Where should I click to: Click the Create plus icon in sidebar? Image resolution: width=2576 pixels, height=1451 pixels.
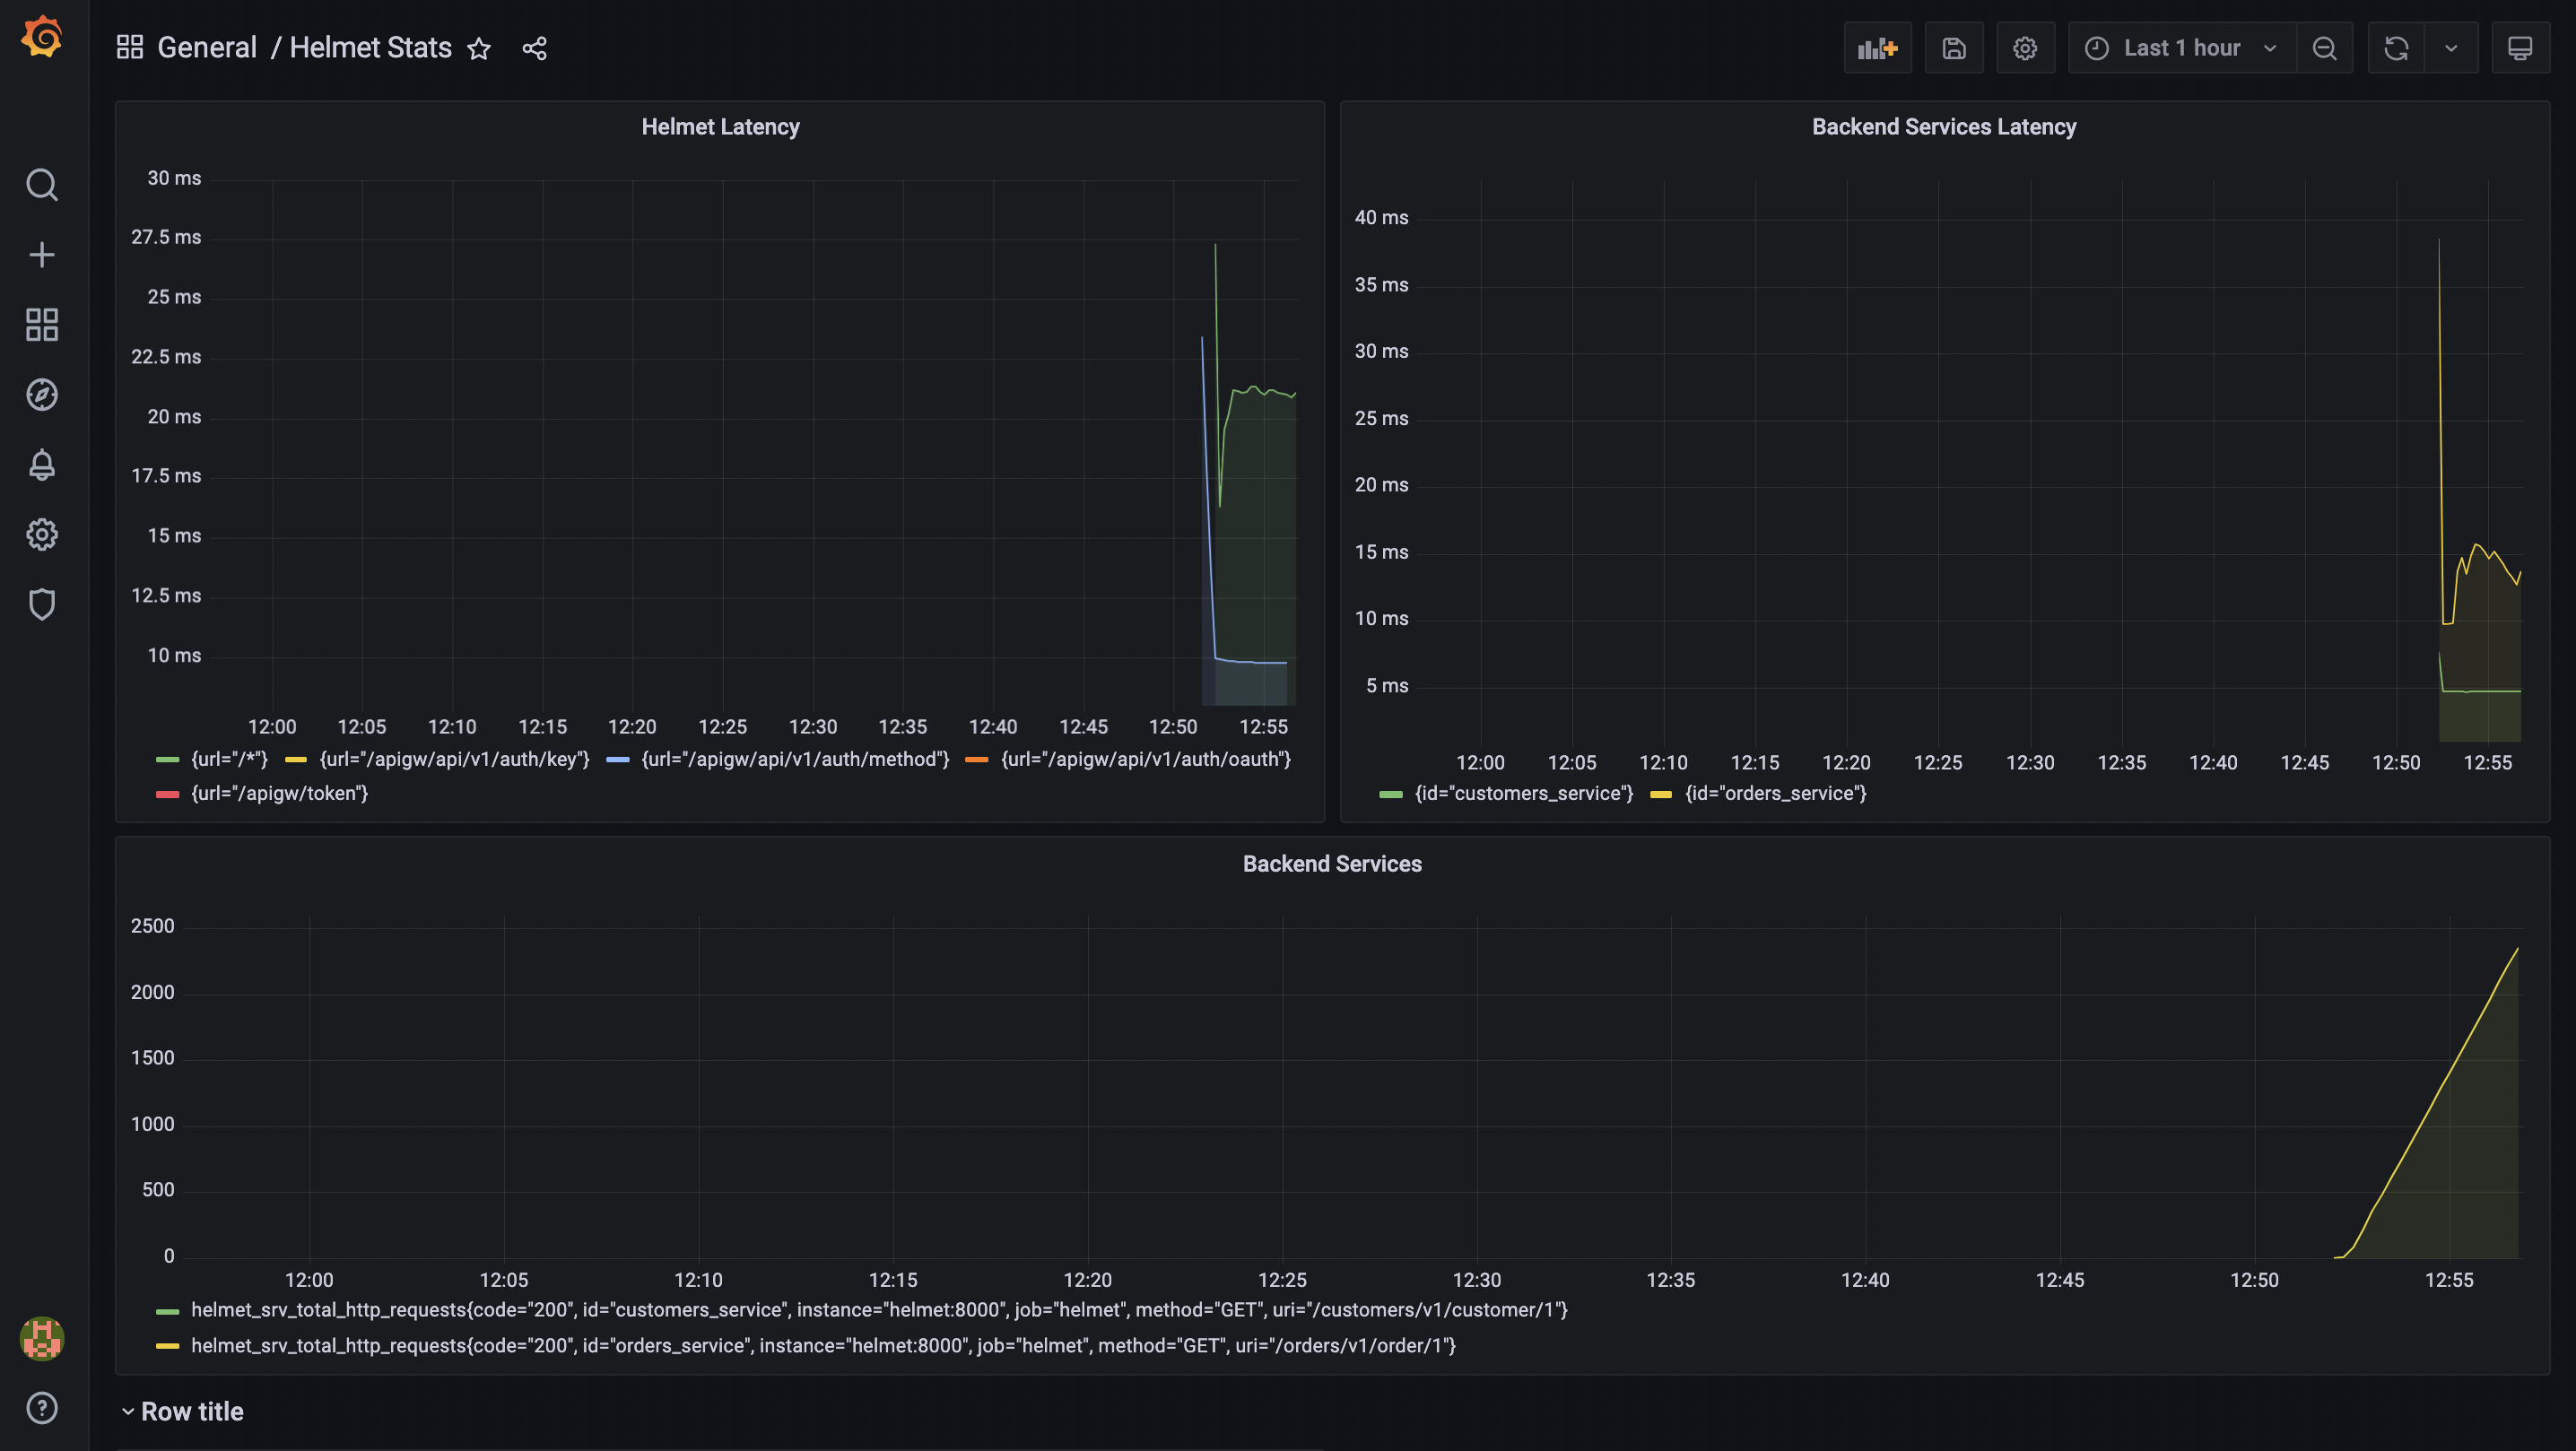42,255
